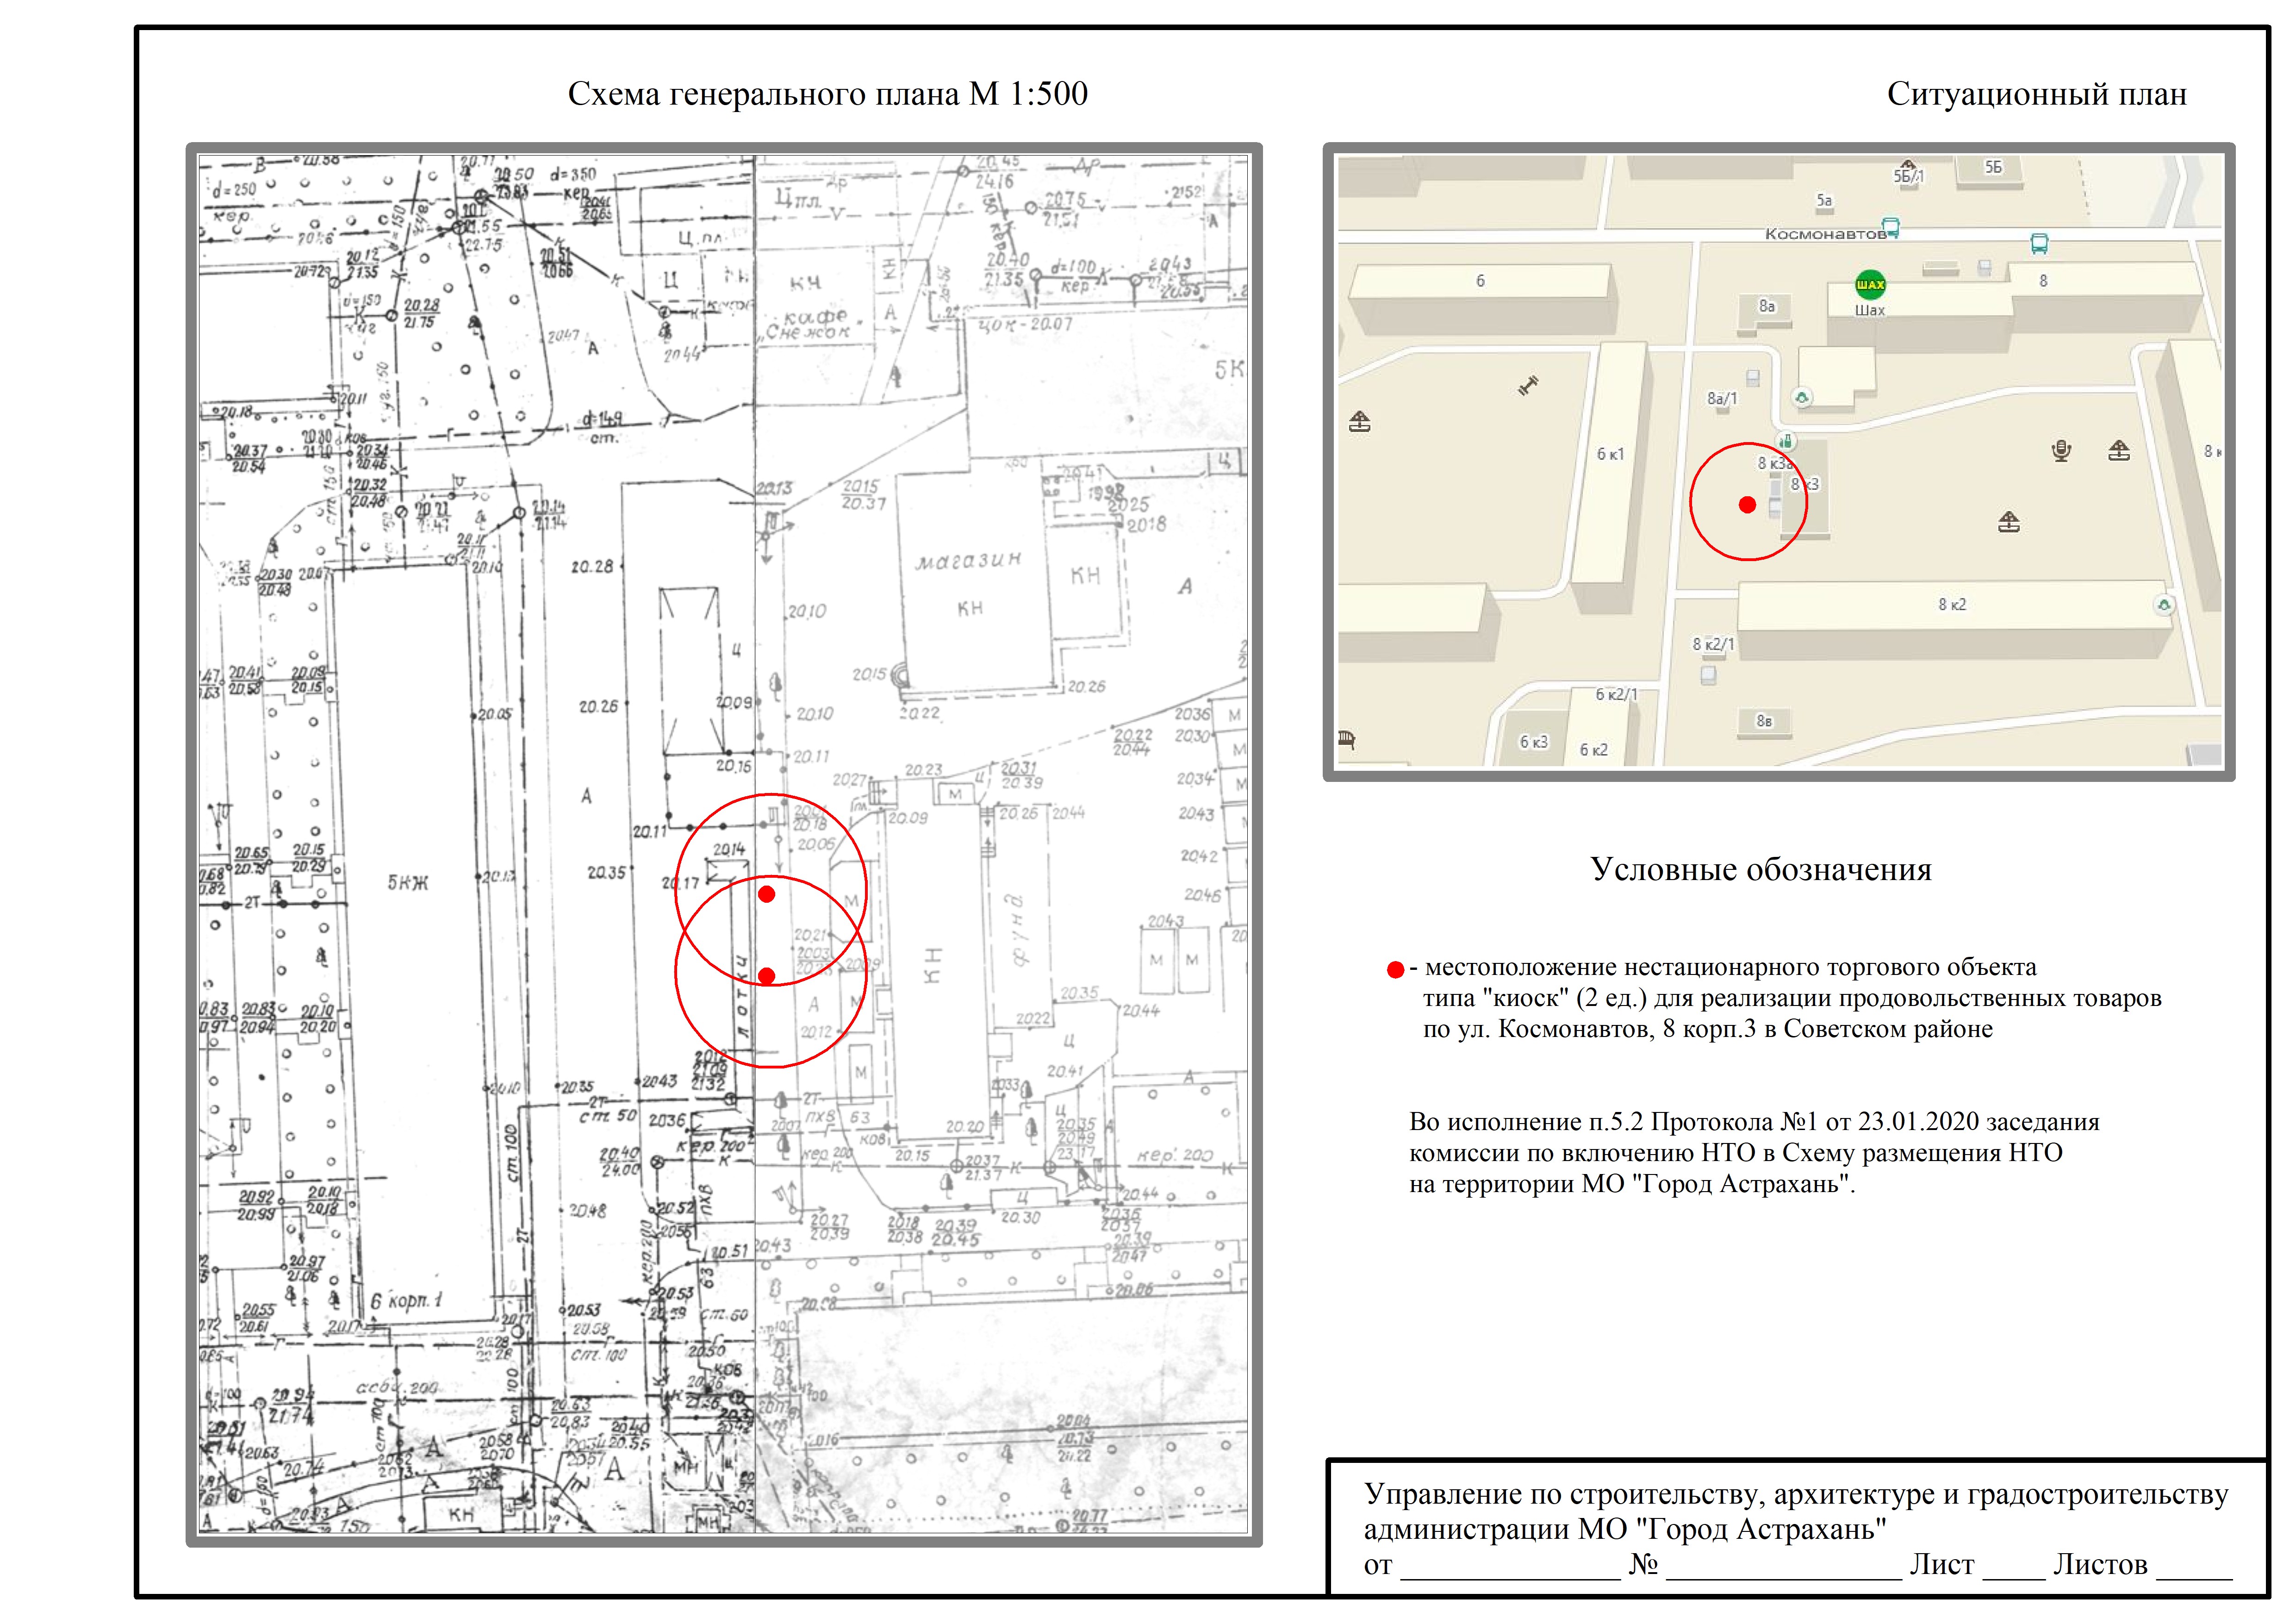This screenshot has width=2296, height=1624.
Task: Click the red location dot on the situational map
Action: click(x=1747, y=505)
